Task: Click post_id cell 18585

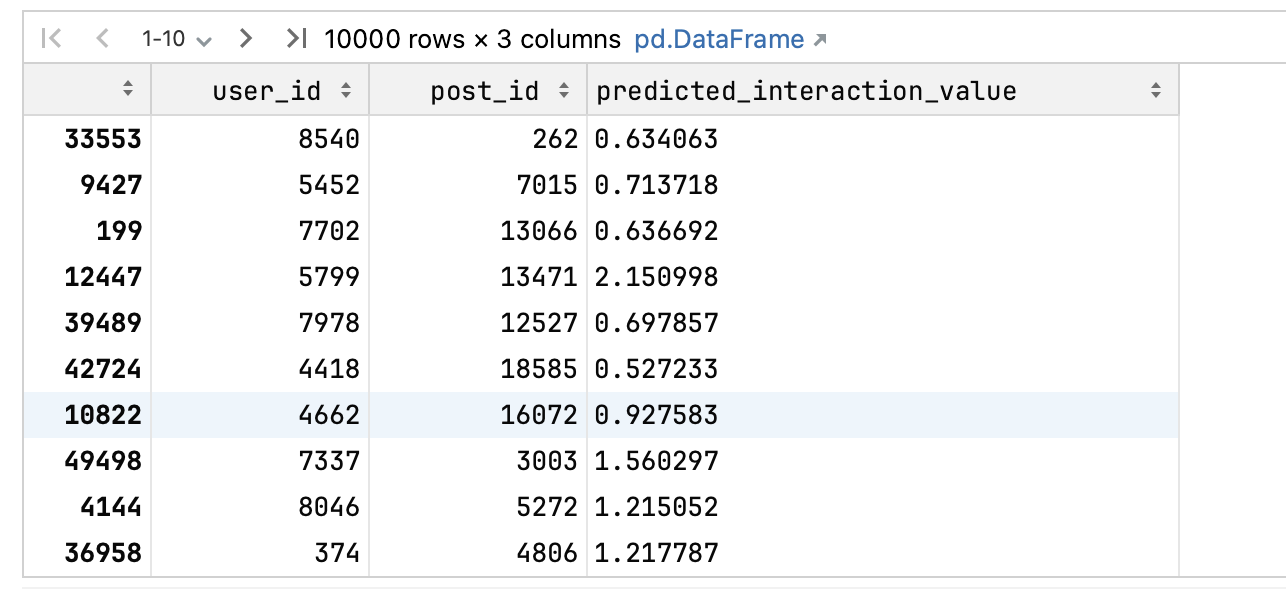Action: 539,369
